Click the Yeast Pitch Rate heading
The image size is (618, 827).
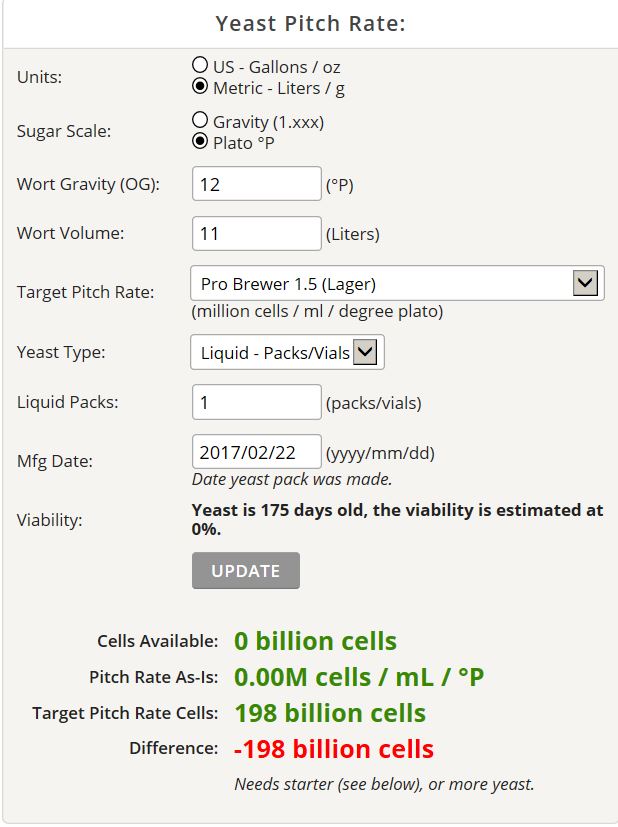310,24
